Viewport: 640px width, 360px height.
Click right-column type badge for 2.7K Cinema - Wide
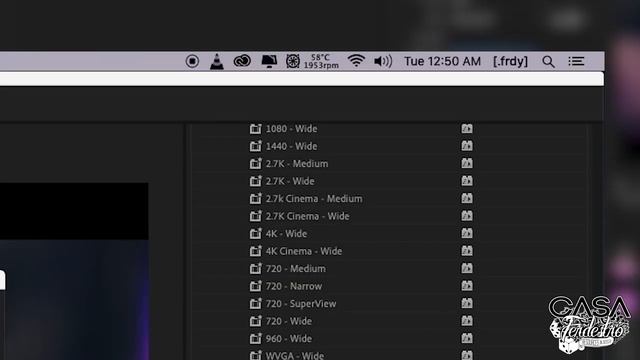[x=467, y=216]
